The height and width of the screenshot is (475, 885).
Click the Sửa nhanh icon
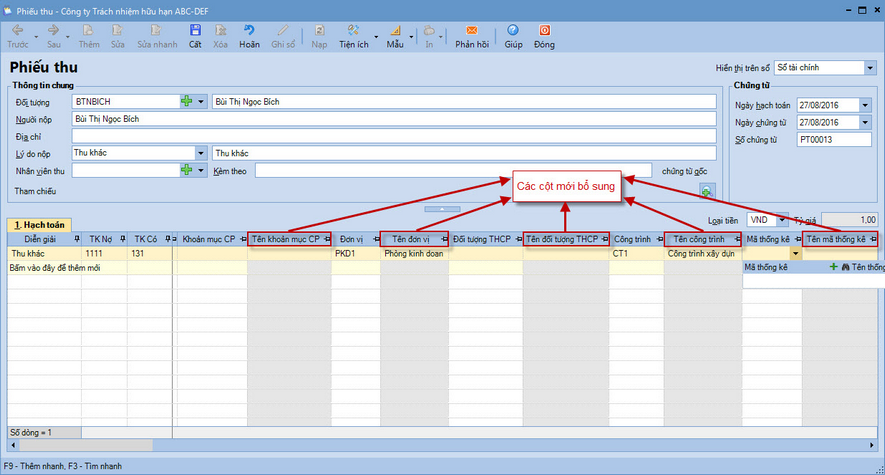(x=156, y=30)
